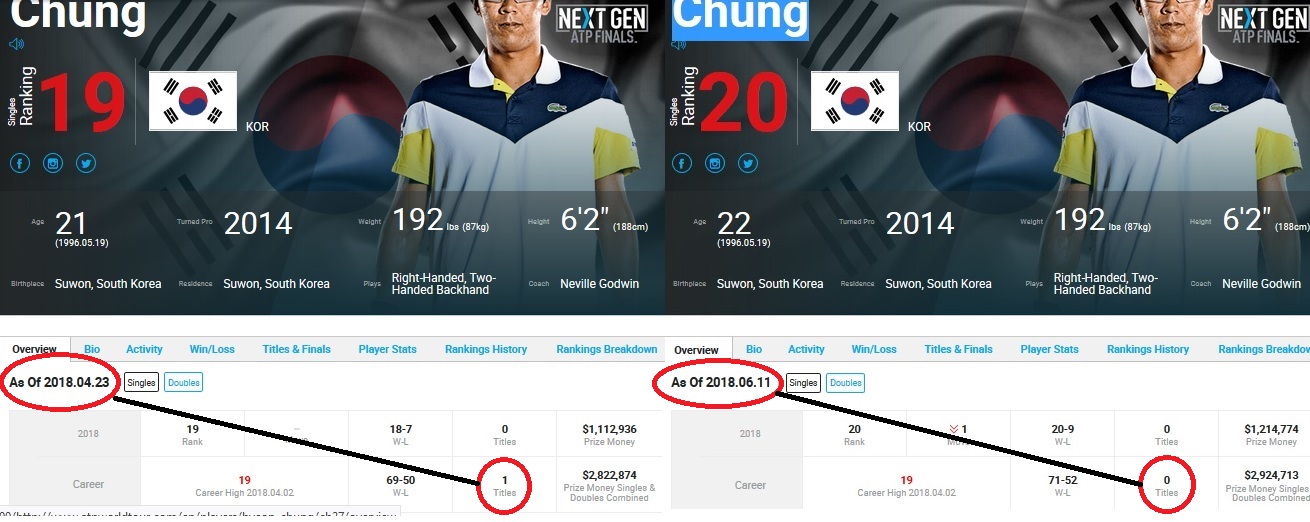Open the Bio tab in the left panel

pyautogui.click(x=92, y=349)
